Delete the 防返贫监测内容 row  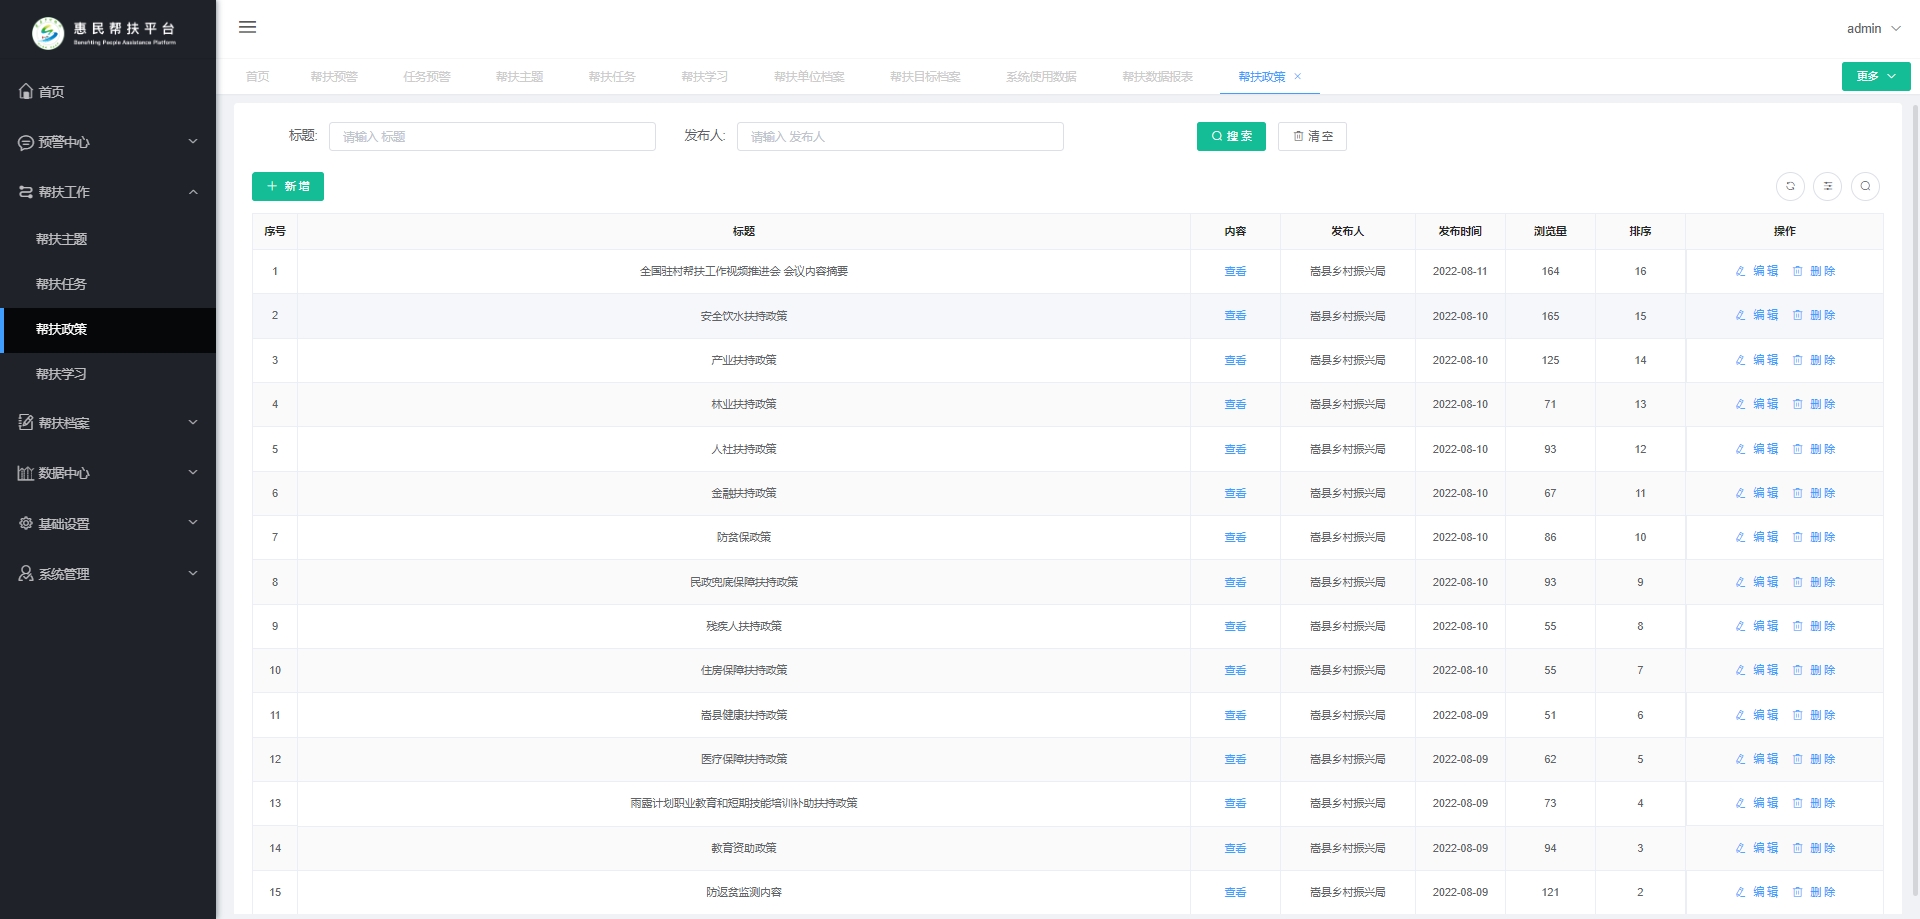(x=1814, y=892)
